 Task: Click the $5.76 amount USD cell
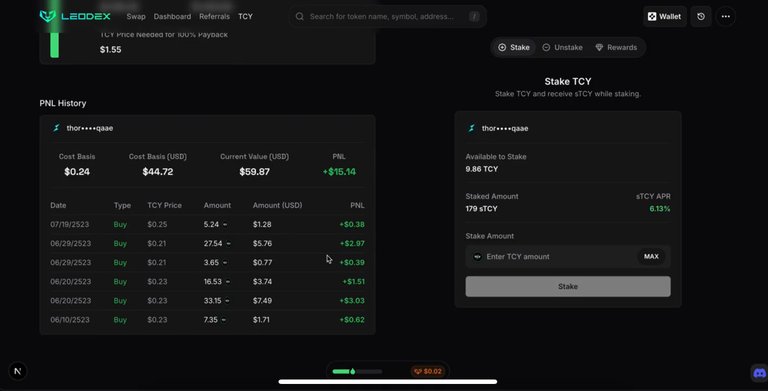click(x=262, y=244)
